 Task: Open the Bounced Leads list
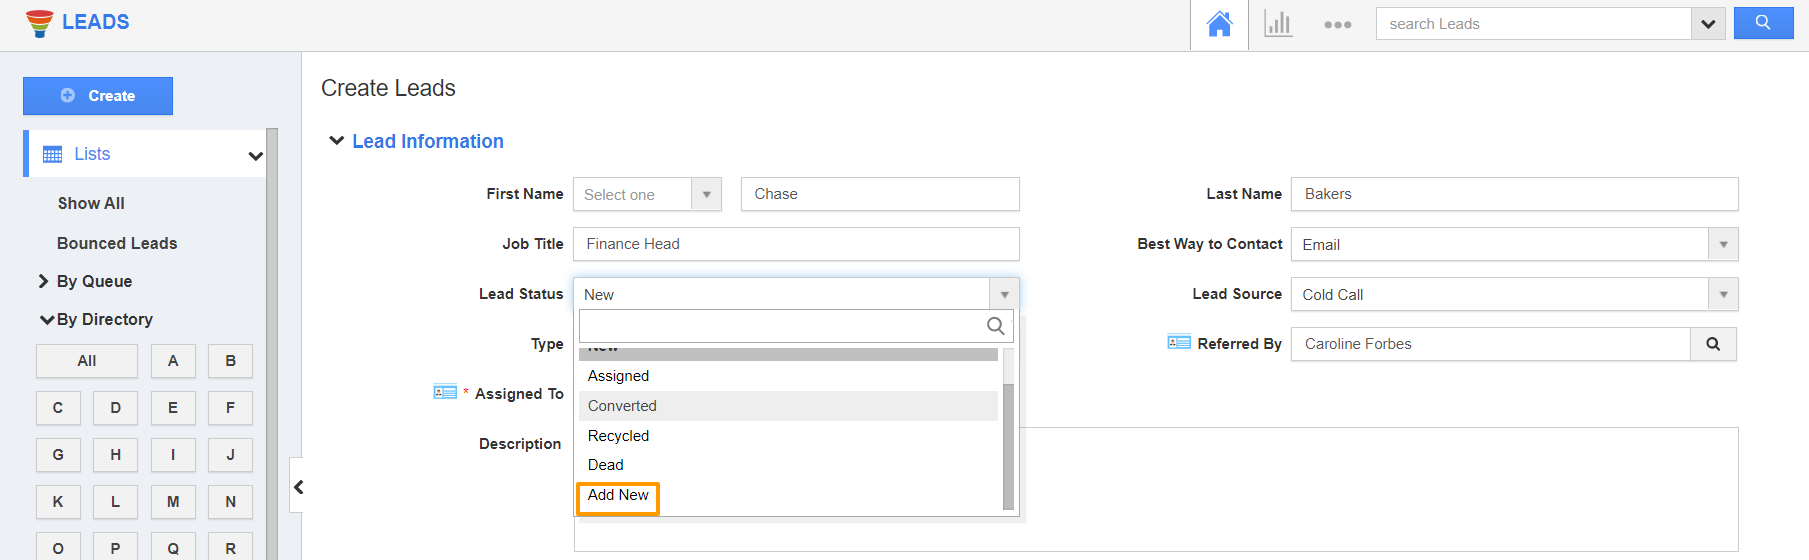(x=117, y=243)
